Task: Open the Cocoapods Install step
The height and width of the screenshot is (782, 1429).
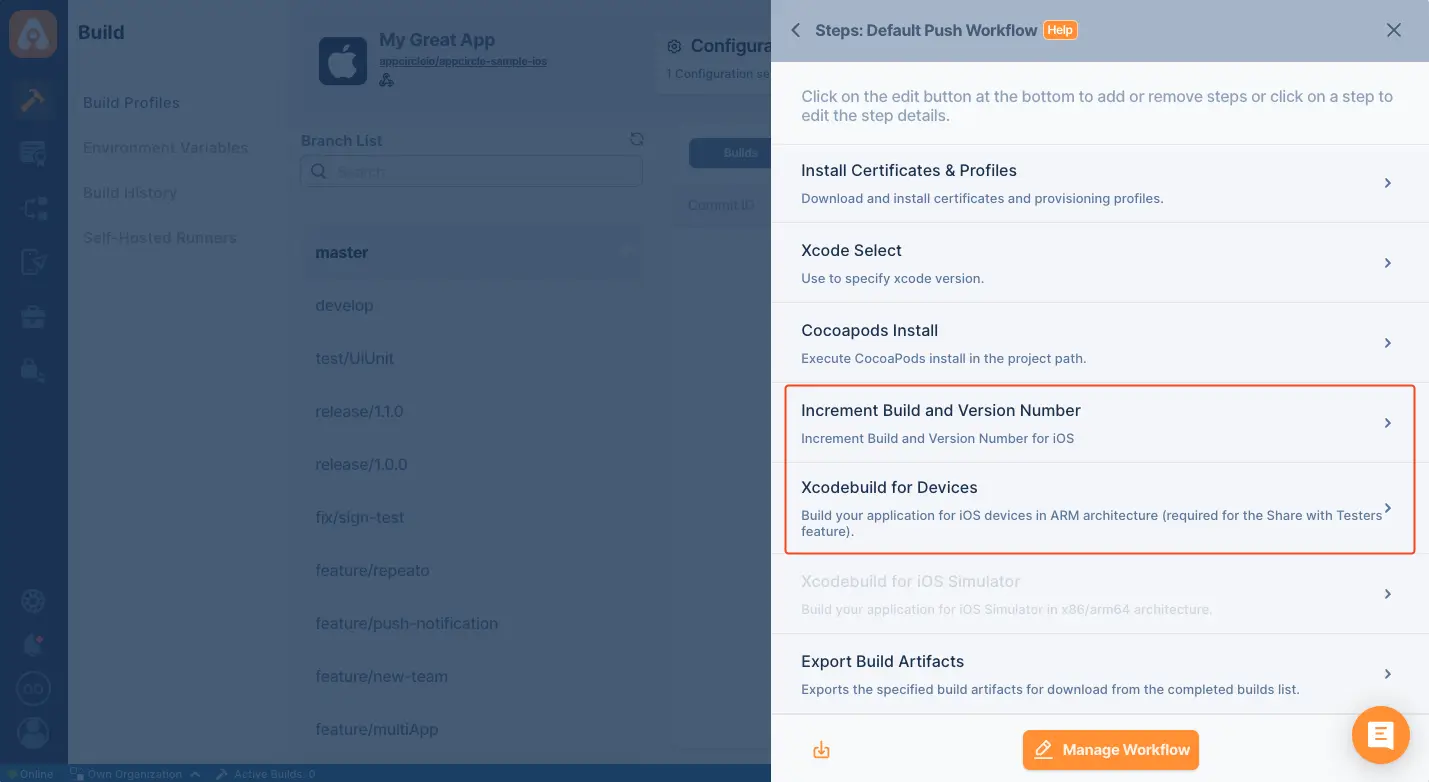Action: tap(1100, 343)
